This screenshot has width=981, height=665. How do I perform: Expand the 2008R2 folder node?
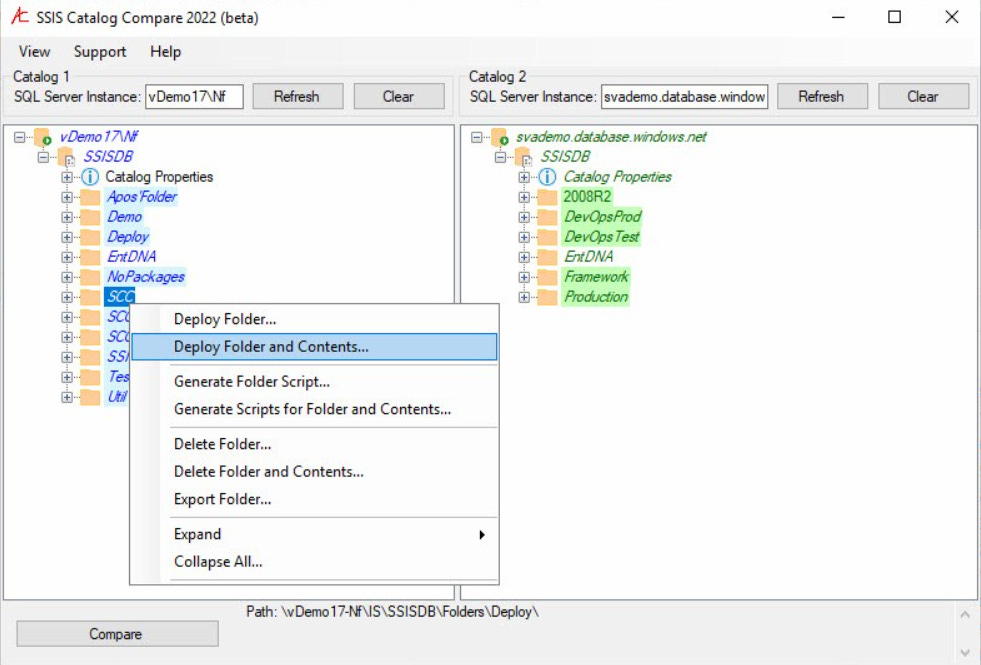click(524, 197)
